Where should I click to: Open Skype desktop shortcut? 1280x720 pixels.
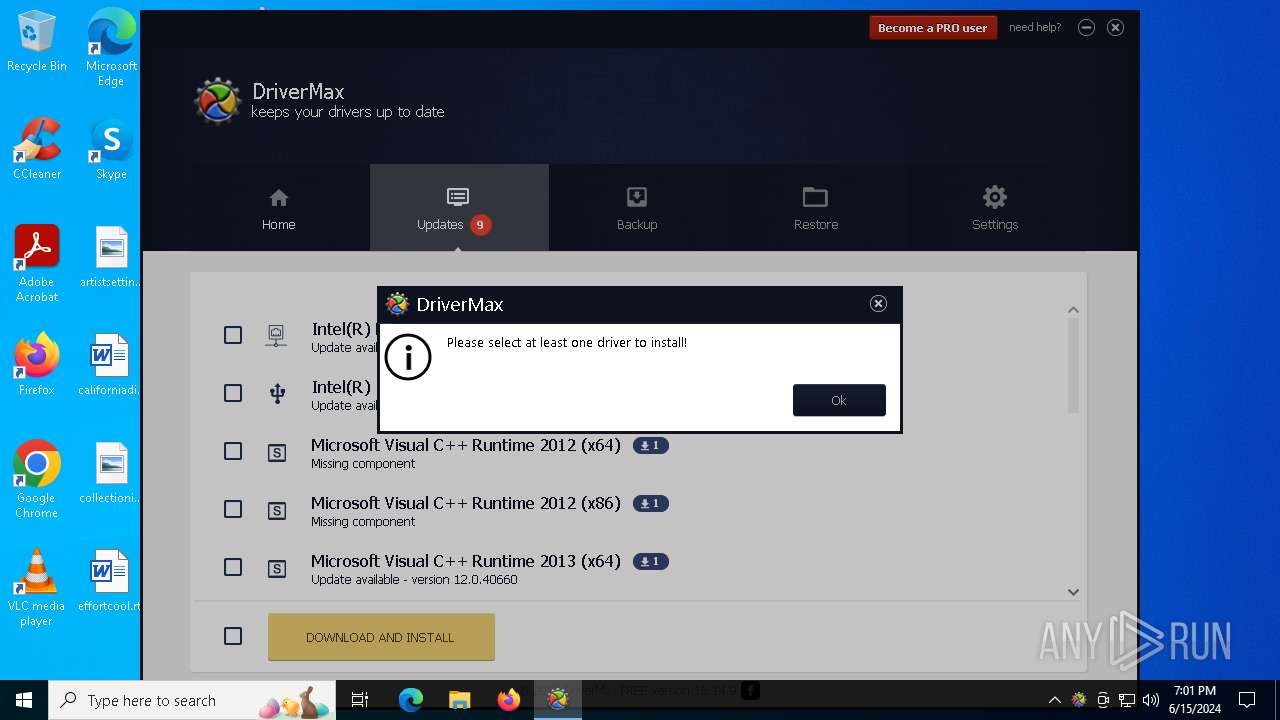[111, 149]
